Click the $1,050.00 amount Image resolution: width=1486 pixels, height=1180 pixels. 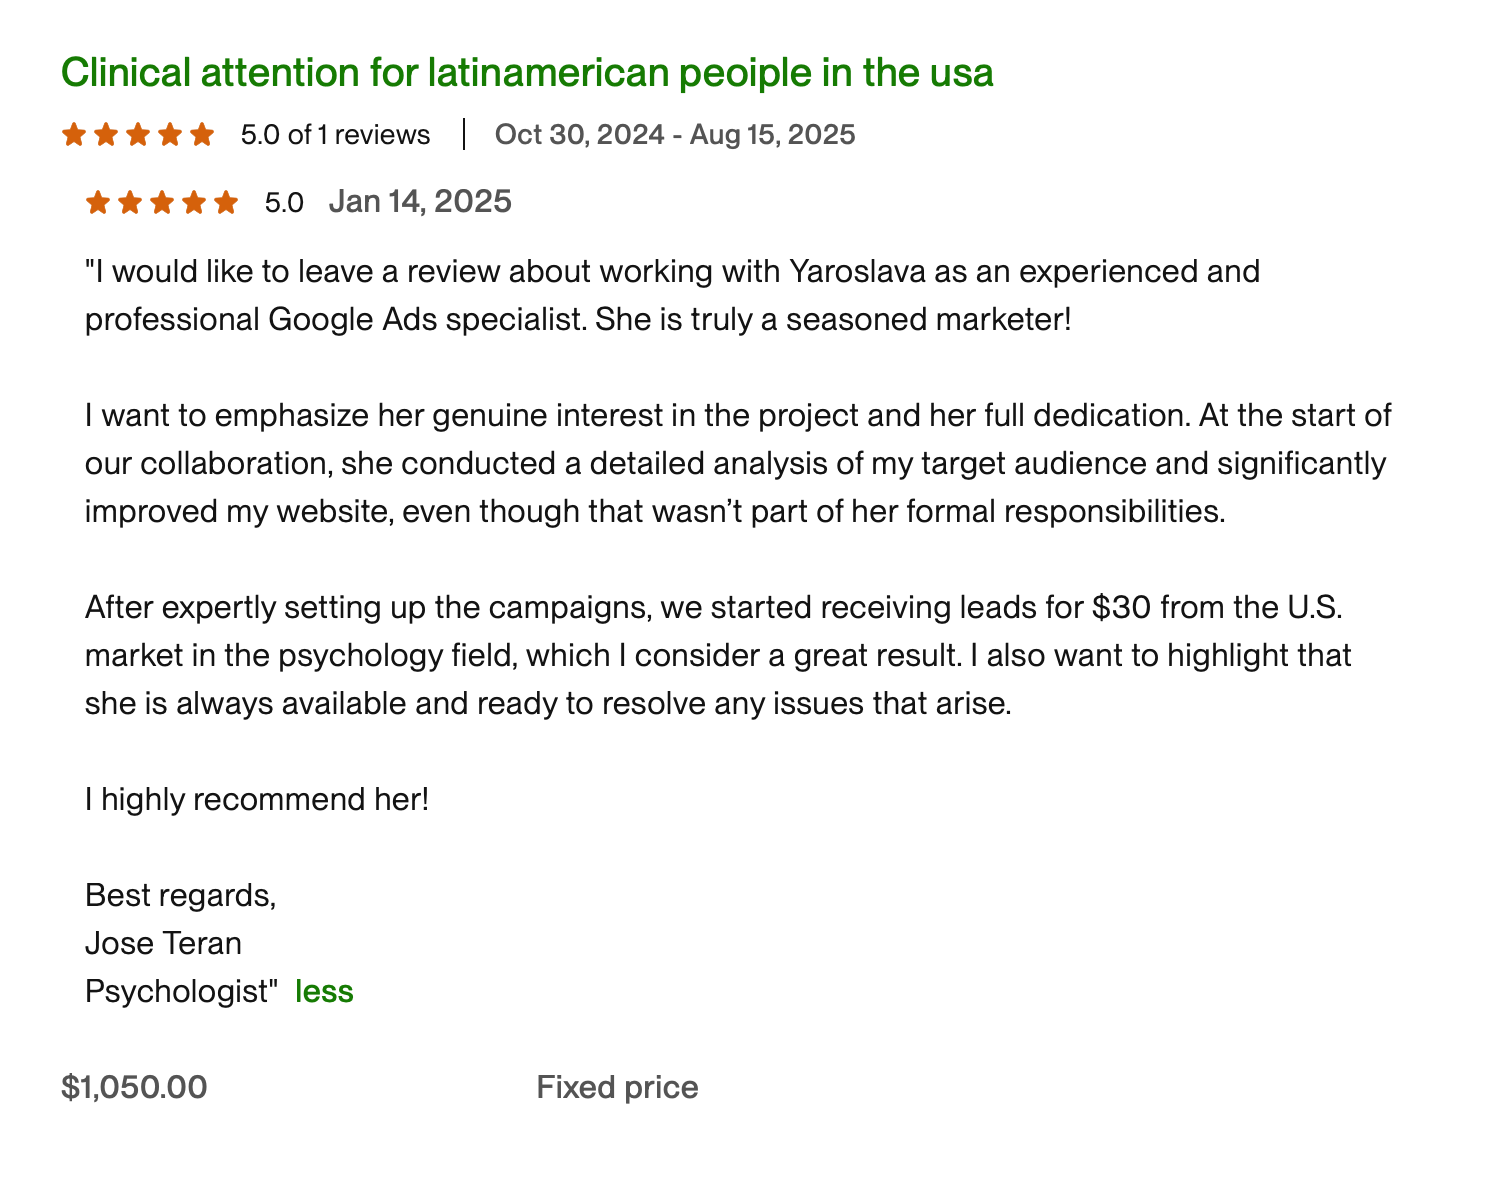click(134, 1087)
